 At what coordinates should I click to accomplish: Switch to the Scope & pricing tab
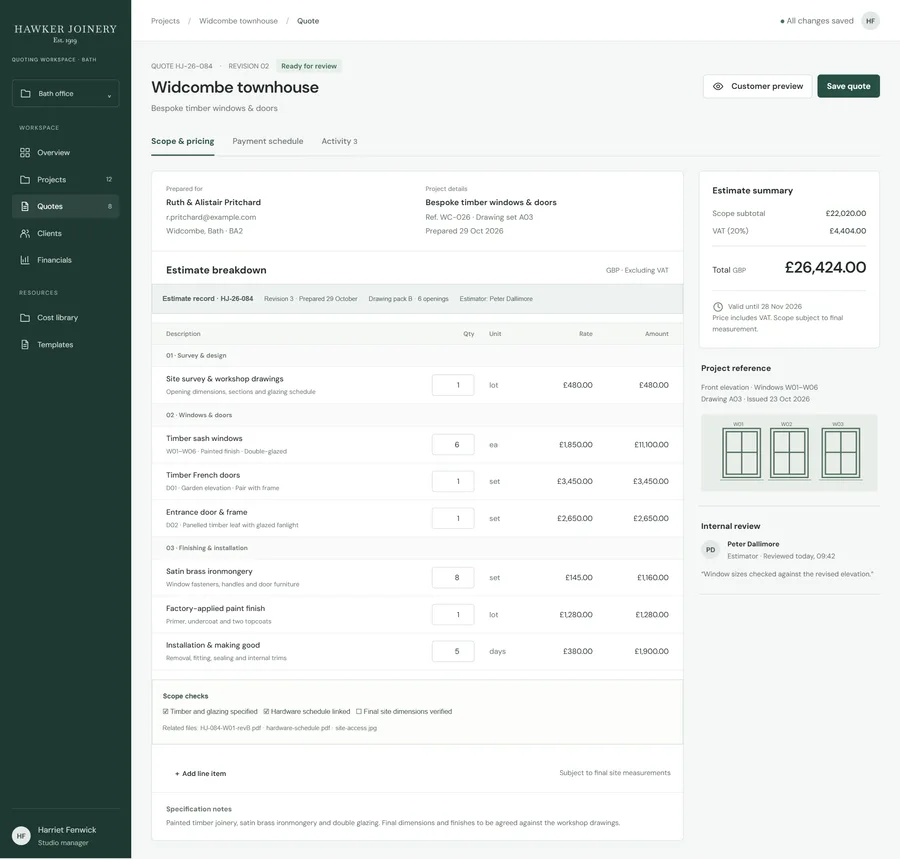pyautogui.click(x=183, y=141)
